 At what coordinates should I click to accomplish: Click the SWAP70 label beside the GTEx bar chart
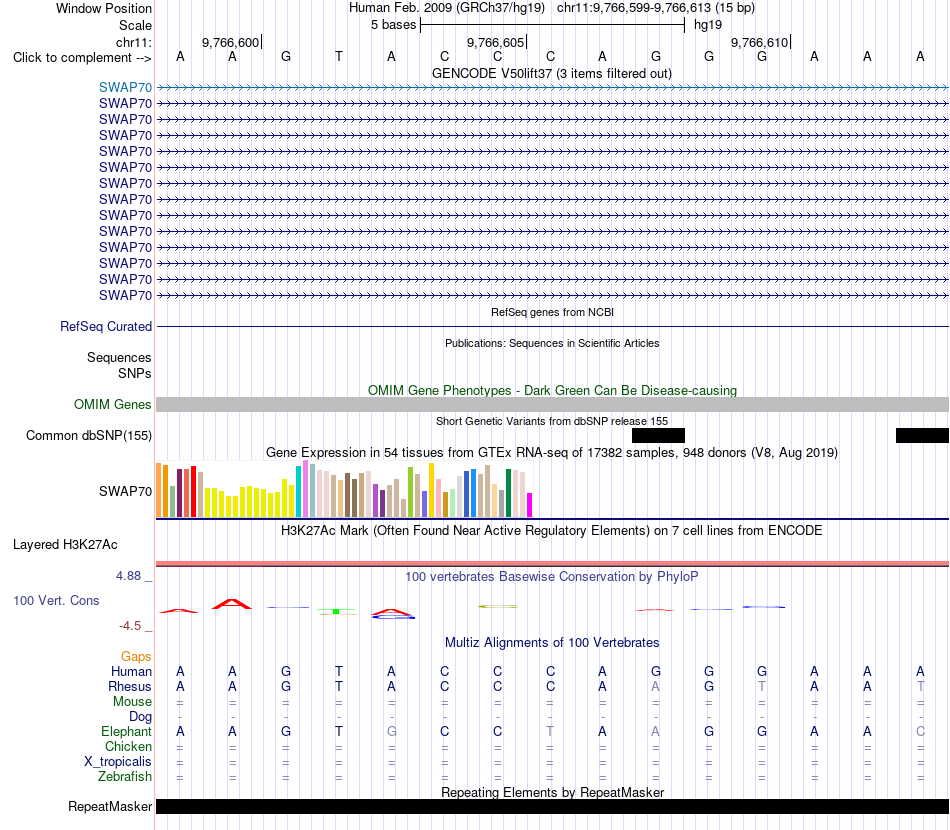coord(125,491)
